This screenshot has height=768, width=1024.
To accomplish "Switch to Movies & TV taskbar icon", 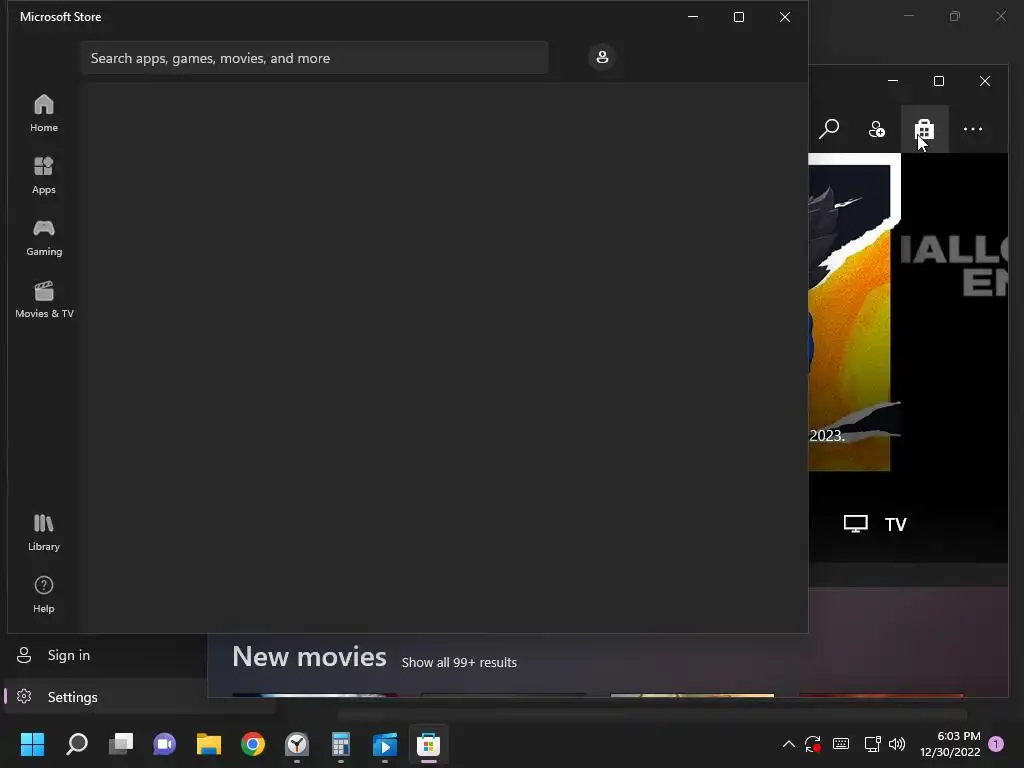I will pyautogui.click(x=385, y=744).
